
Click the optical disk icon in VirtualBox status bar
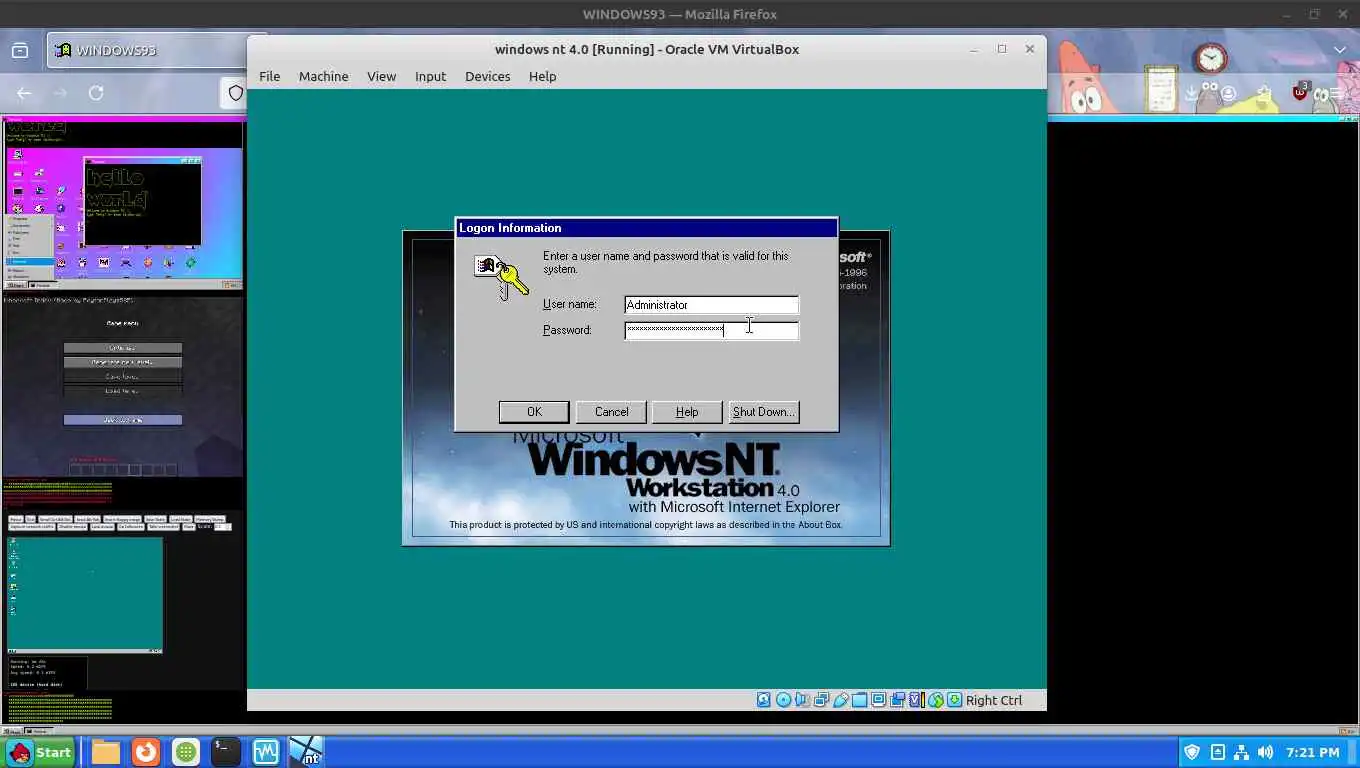point(783,700)
